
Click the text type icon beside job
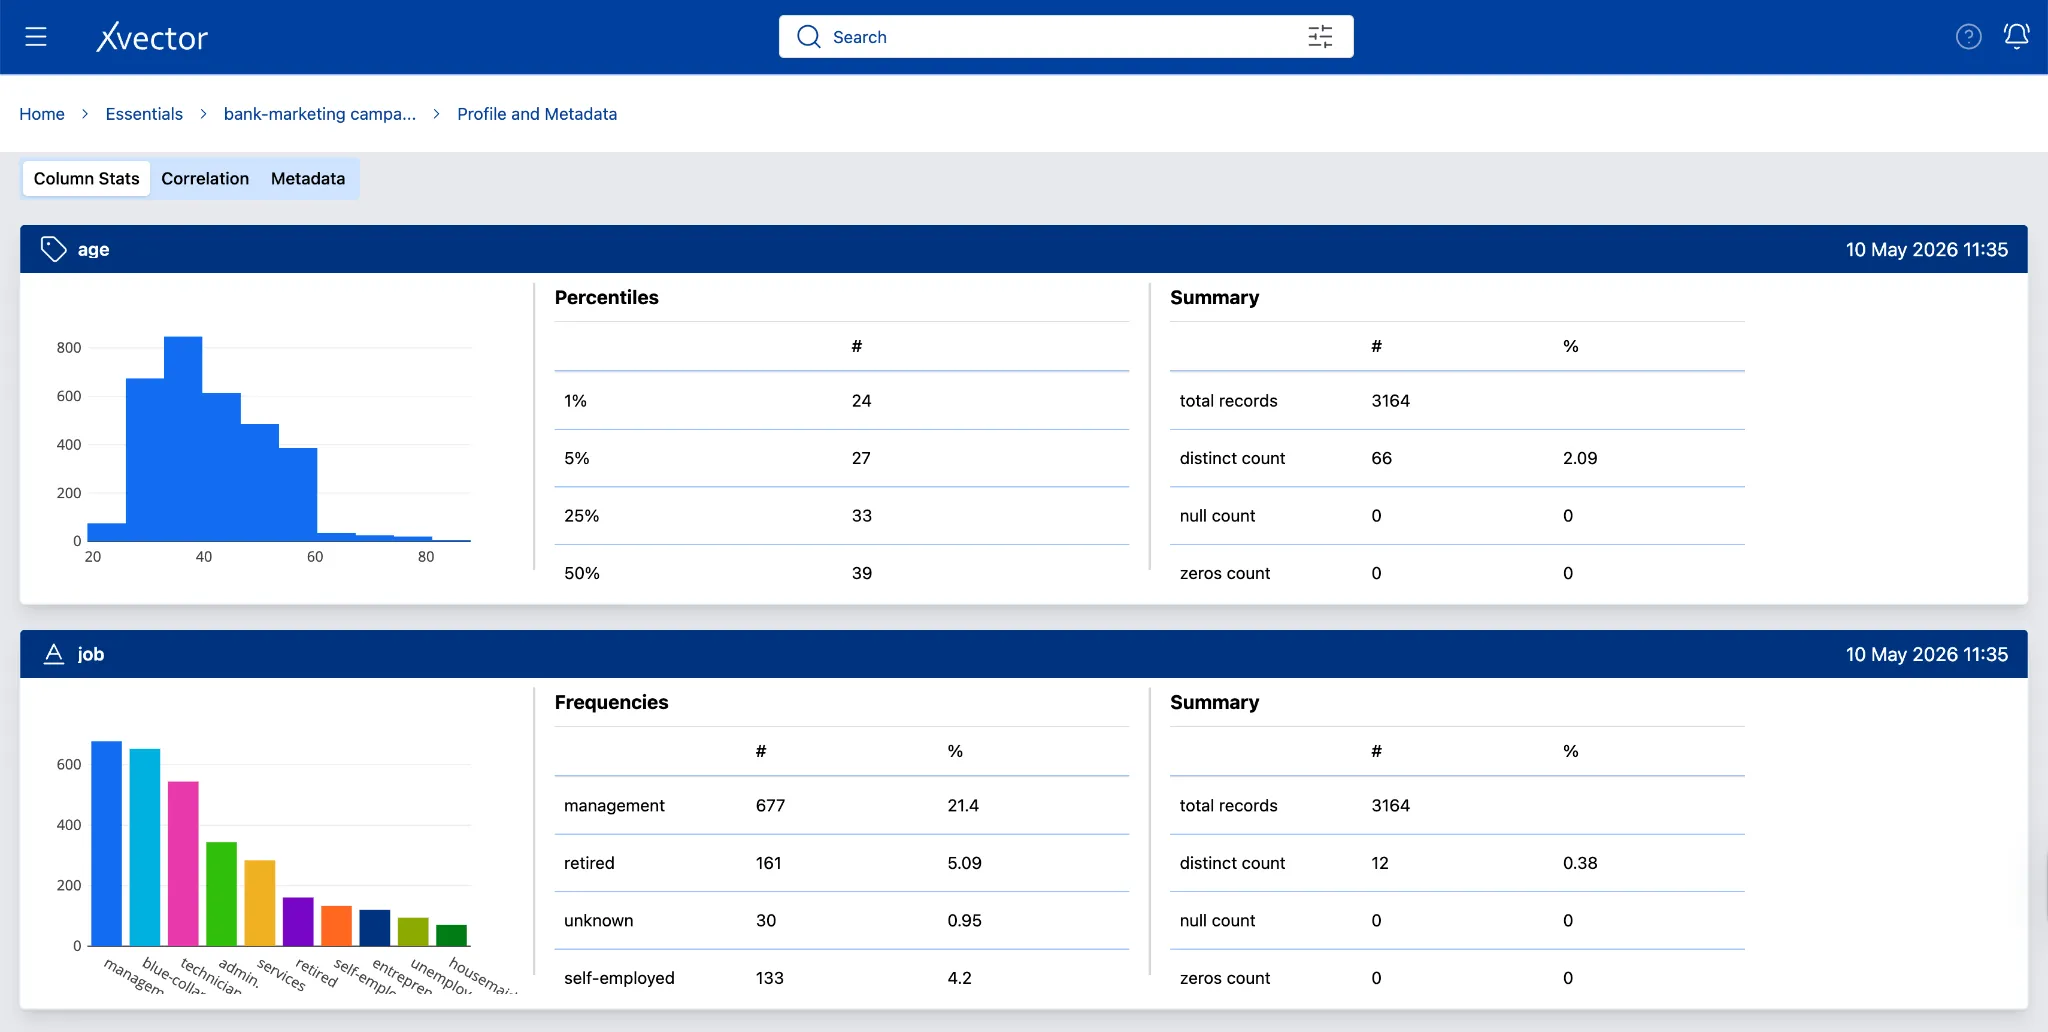pyautogui.click(x=54, y=654)
